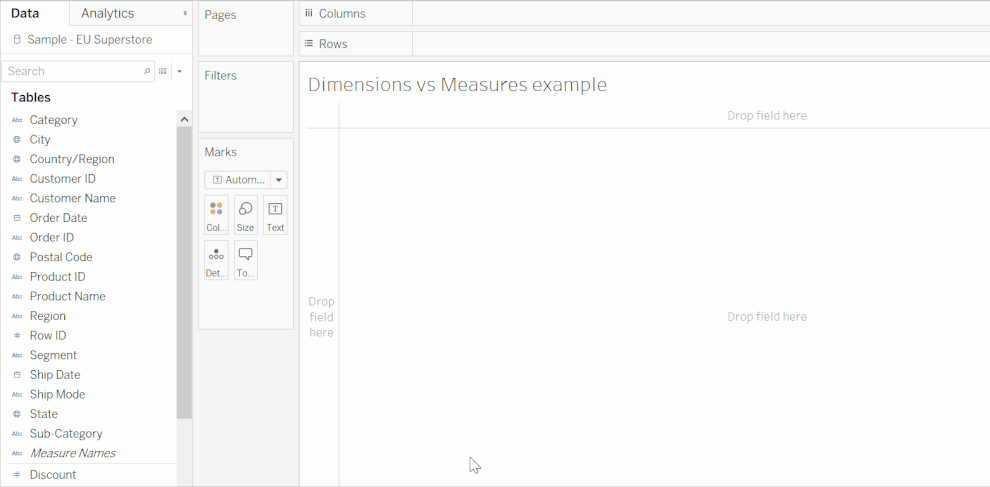Open the Detail marks button
Screen dimensions: 990x487
pyautogui.click(x=216, y=260)
